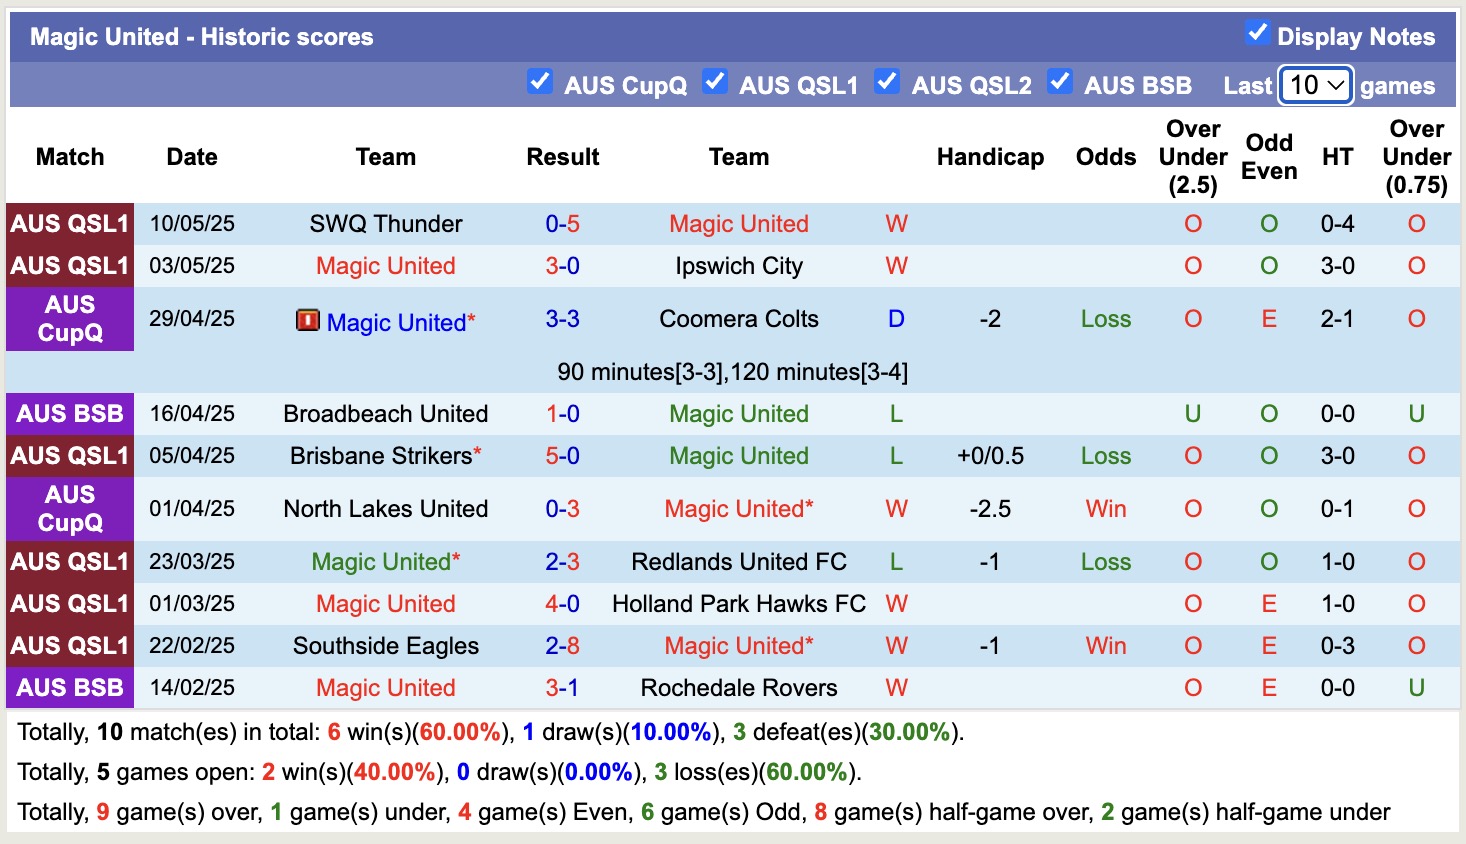1466x844 pixels.
Task: Uncheck the AUS CupQ filter
Action: click(x=539, y=82)
